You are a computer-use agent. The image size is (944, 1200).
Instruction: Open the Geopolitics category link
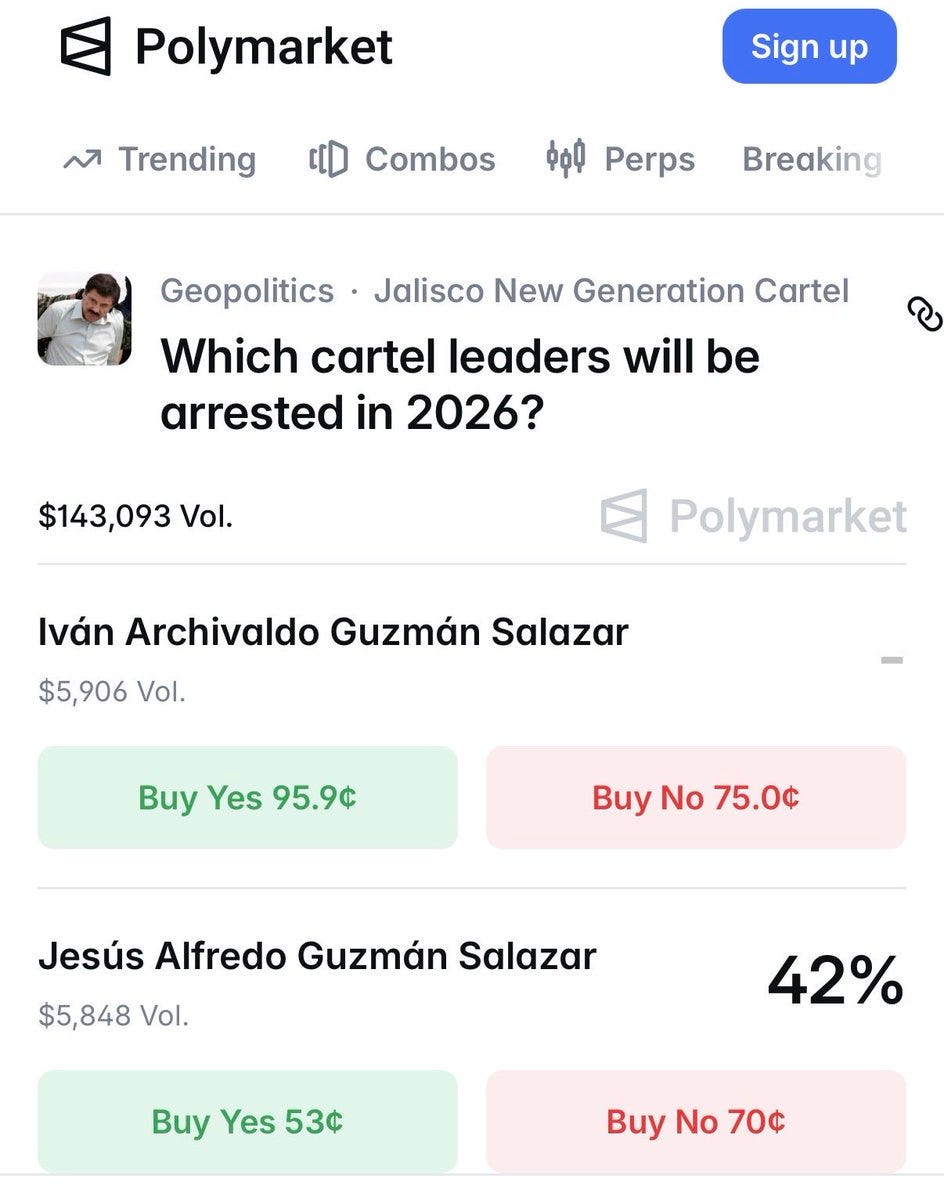247,290
